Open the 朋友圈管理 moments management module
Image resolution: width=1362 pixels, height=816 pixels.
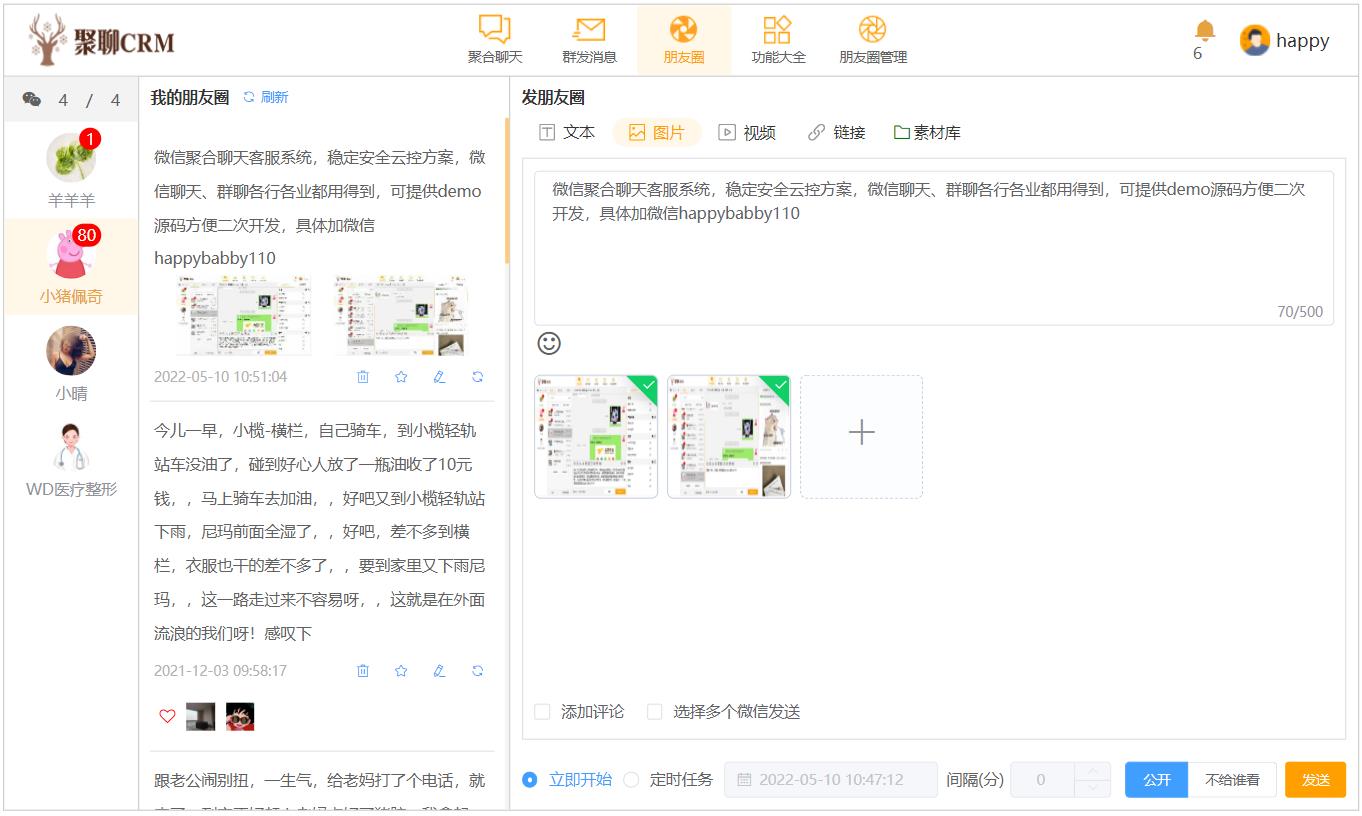pos(873,40)
